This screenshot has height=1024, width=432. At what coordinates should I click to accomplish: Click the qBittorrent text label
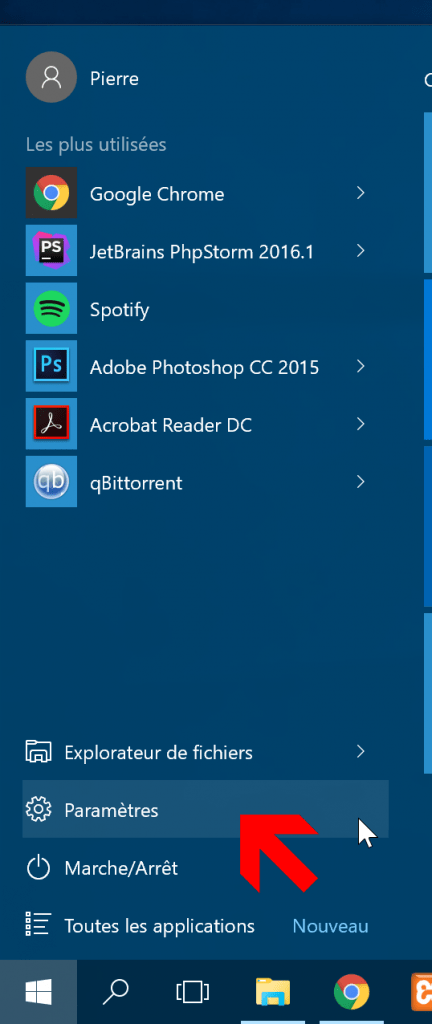pyautogui.click(x=136, y=483)
